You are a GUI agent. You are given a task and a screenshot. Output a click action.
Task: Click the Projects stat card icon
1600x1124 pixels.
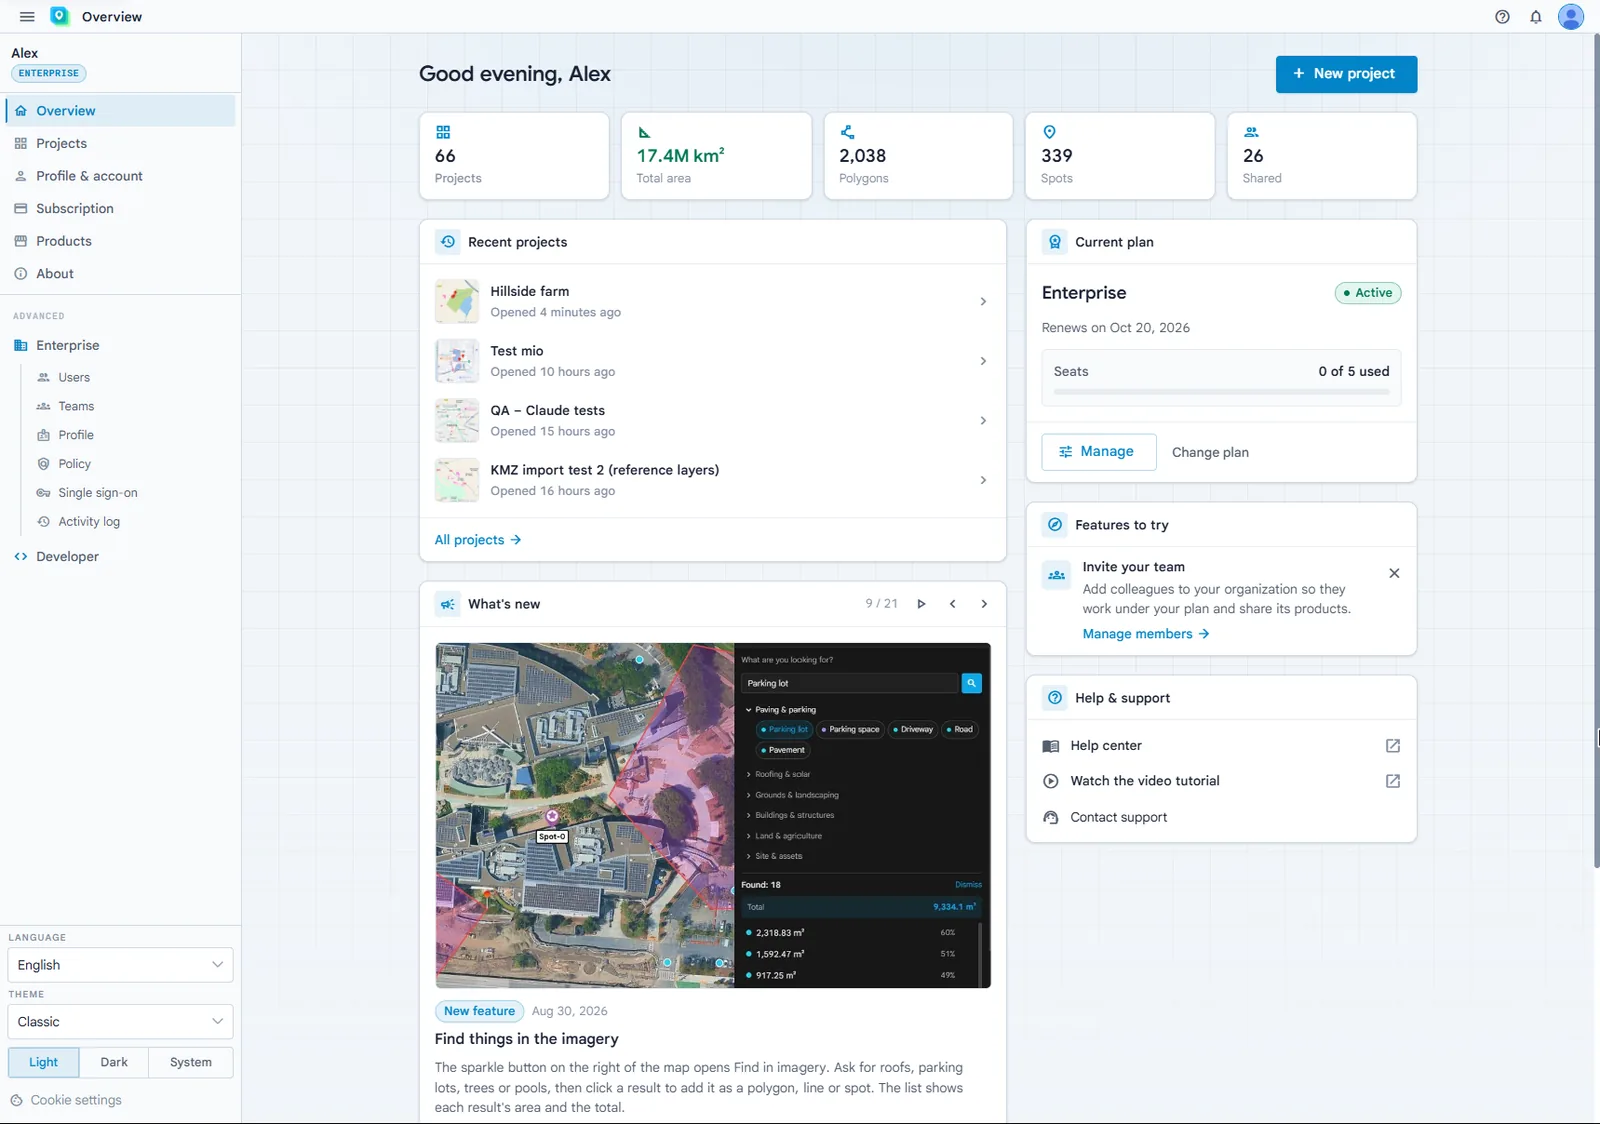coord(443,132)
